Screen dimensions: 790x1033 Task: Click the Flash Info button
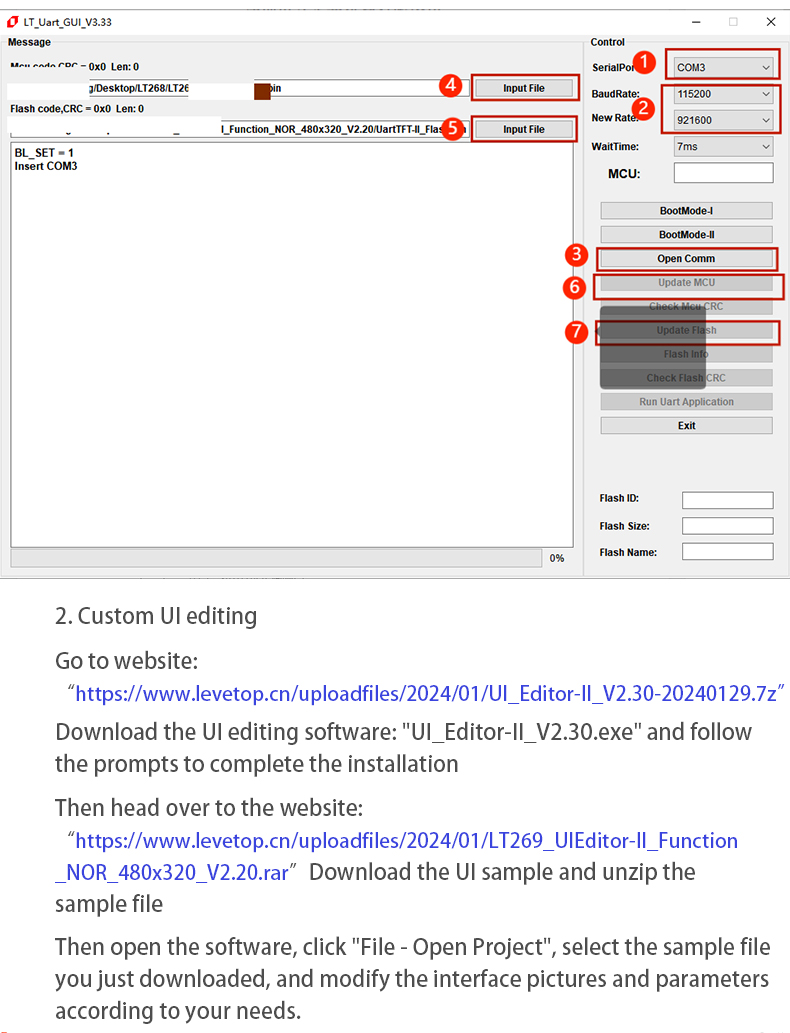tap(686, 354)
